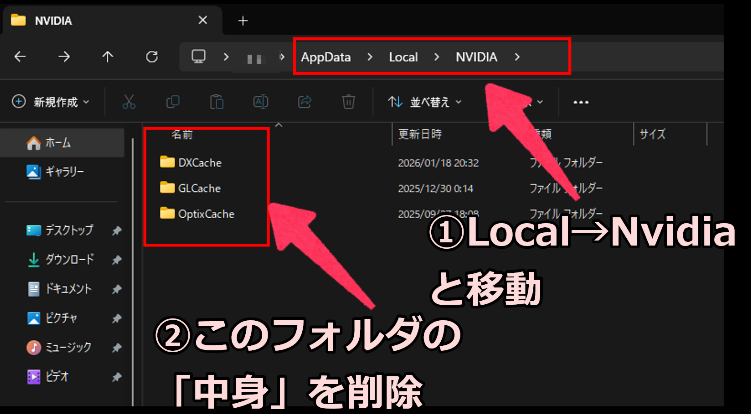Screen dimensions: 751x414
Task: Open the 新規作成 dropdown menu
Action: [50, 102]
